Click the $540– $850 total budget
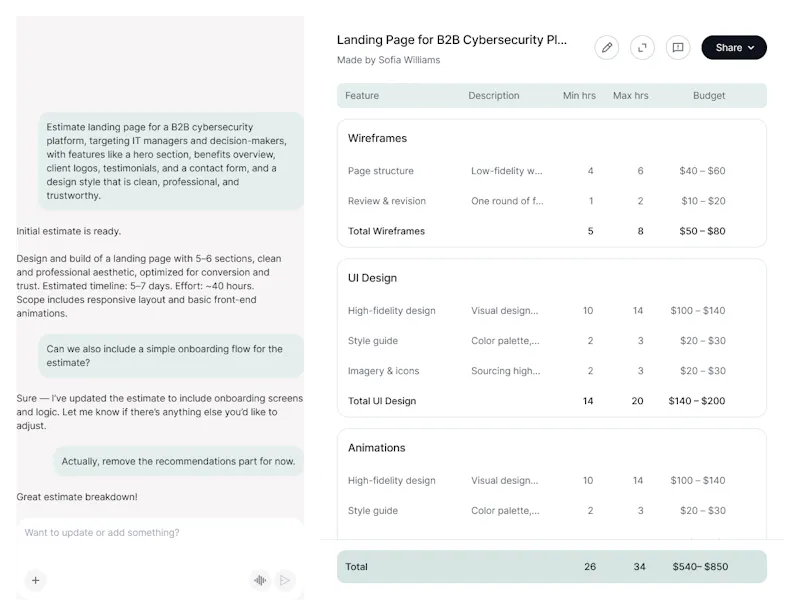This screenshot has width=800, height=616. click(x=700, y=566)
